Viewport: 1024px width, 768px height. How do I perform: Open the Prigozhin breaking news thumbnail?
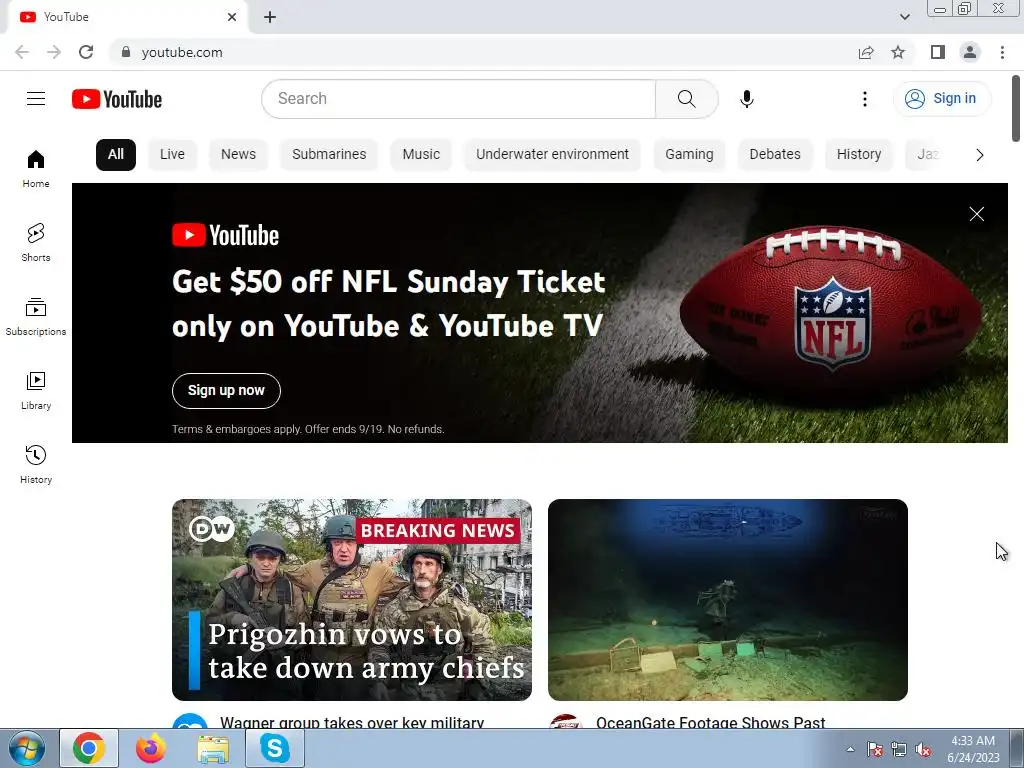tap(352, 600)
